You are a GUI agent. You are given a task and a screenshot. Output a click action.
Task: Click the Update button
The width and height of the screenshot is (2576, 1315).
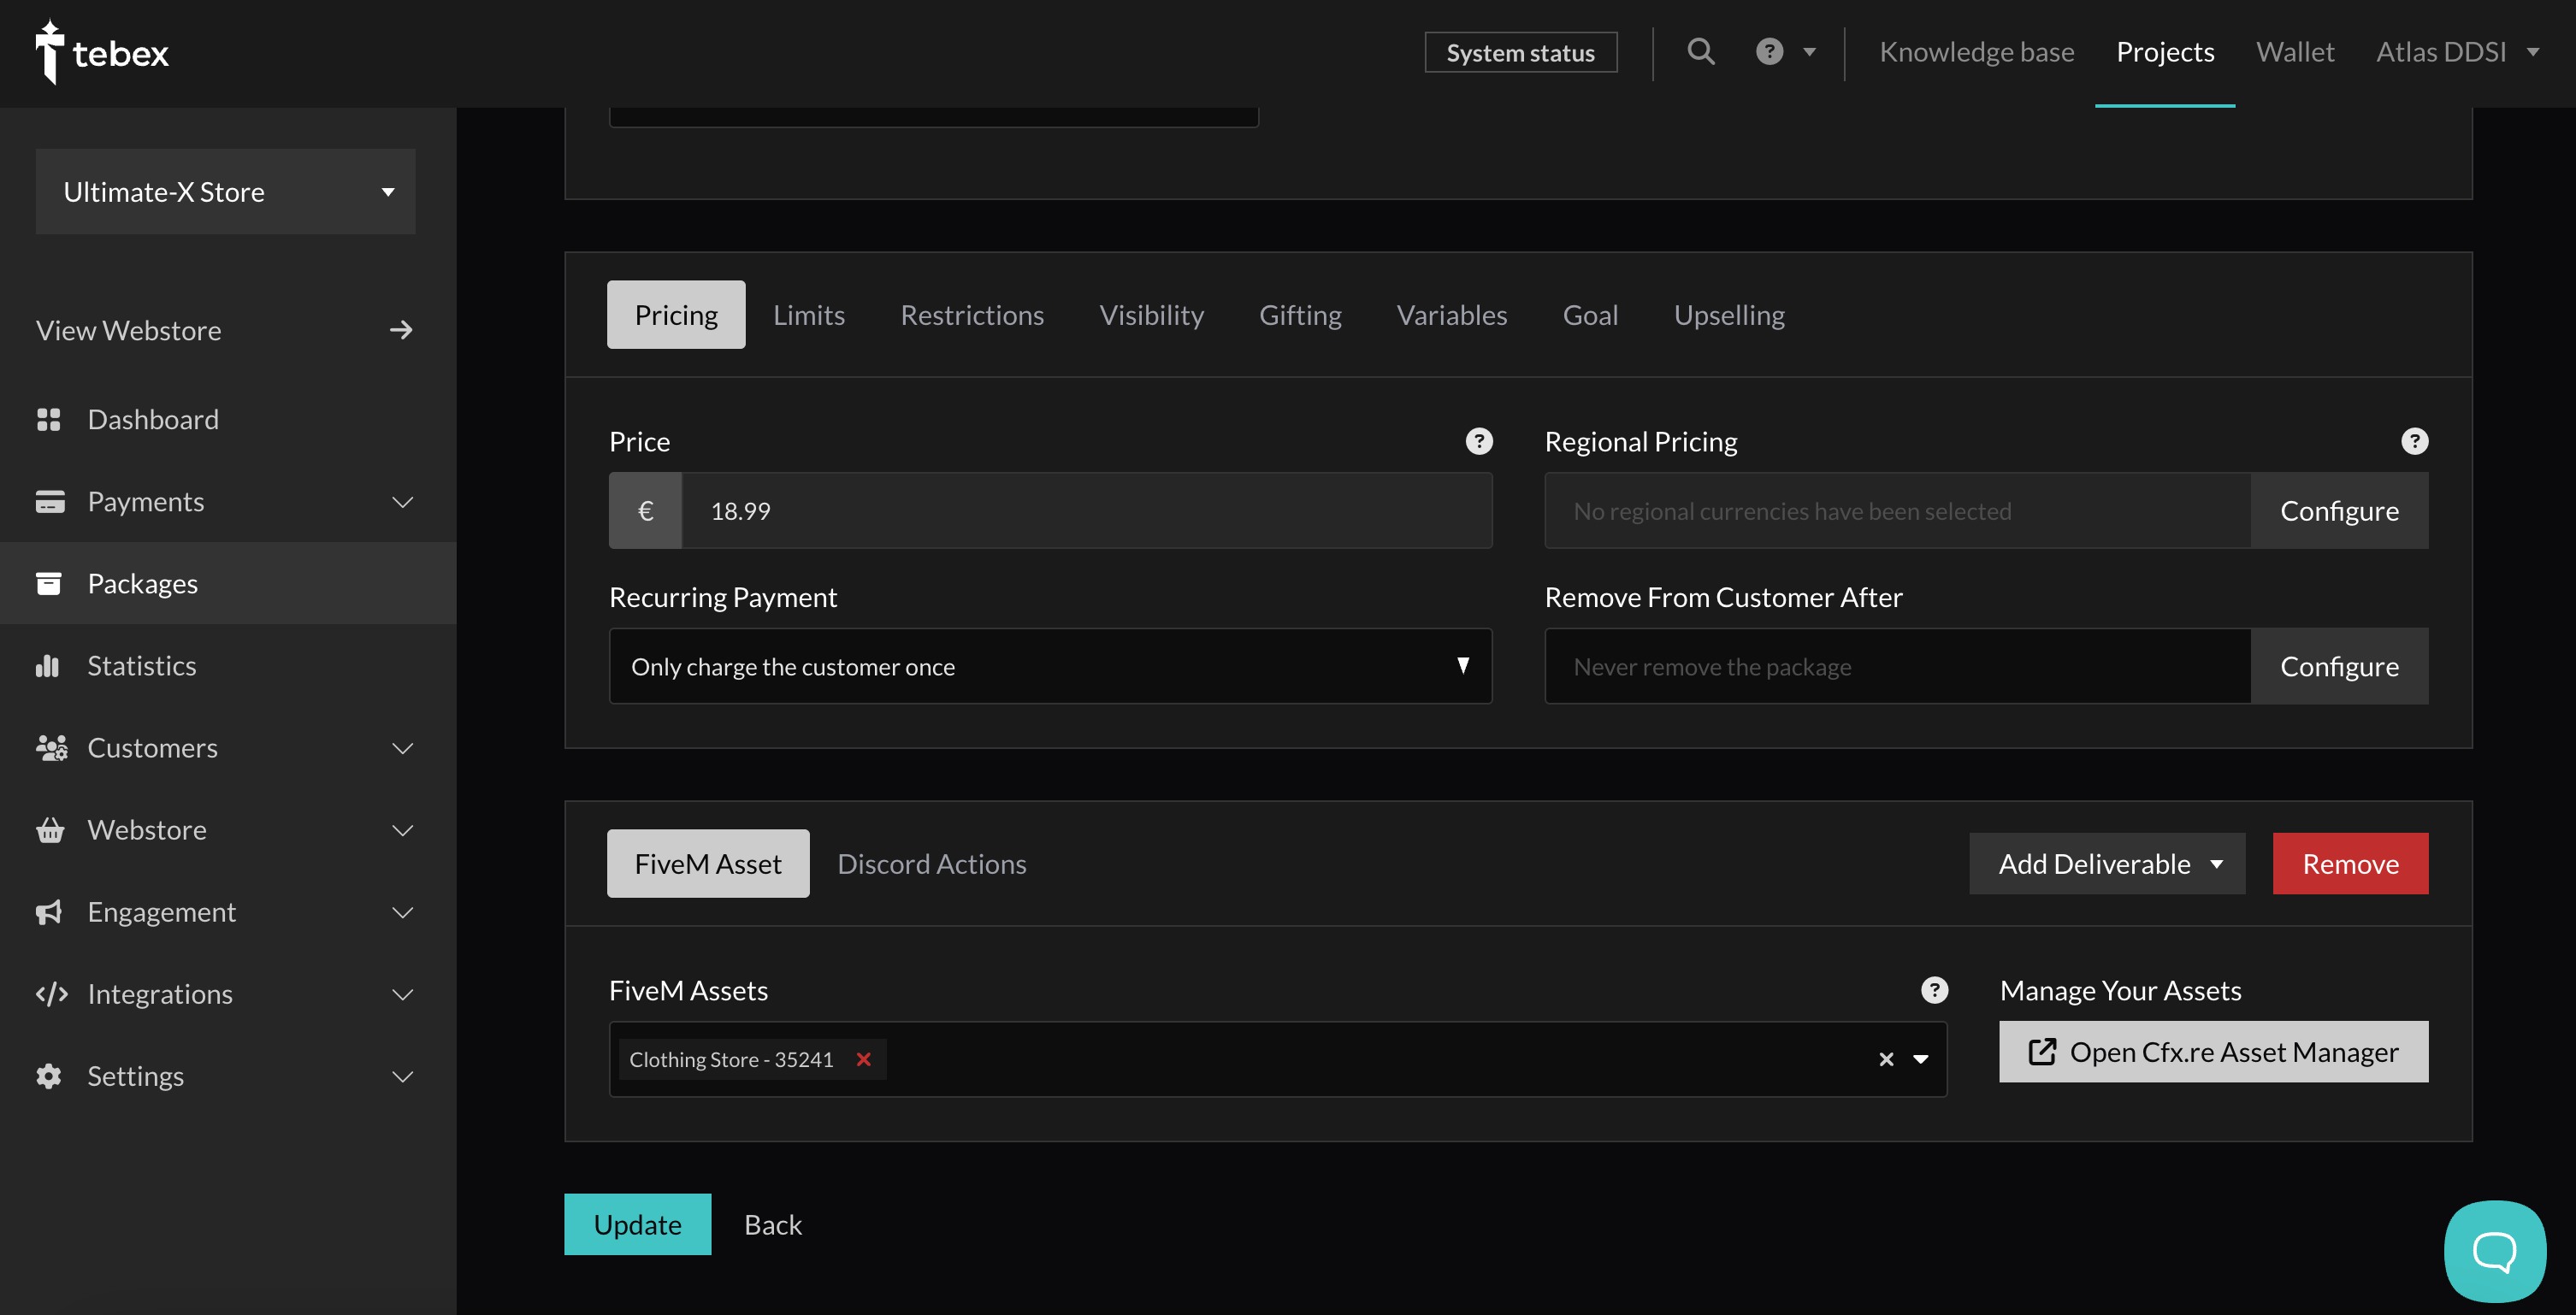[638, 1224]
